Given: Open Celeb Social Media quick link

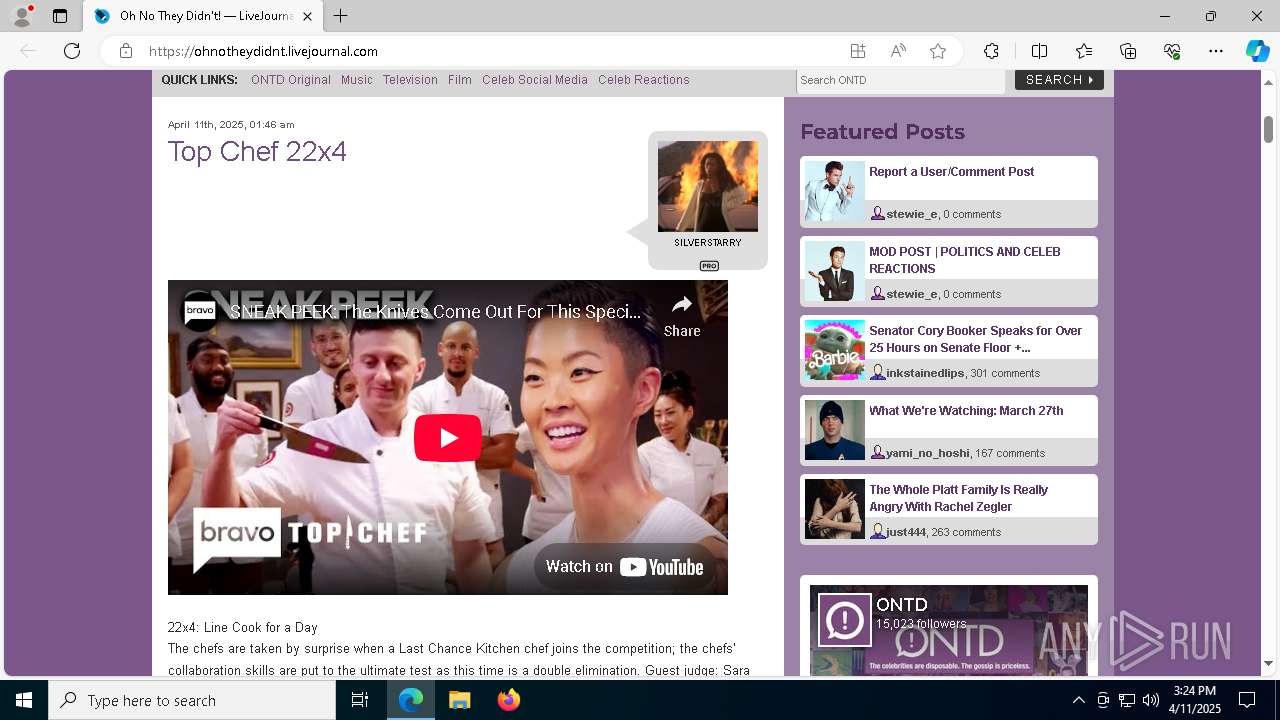Looking at the screenshot, I should 535,80.
